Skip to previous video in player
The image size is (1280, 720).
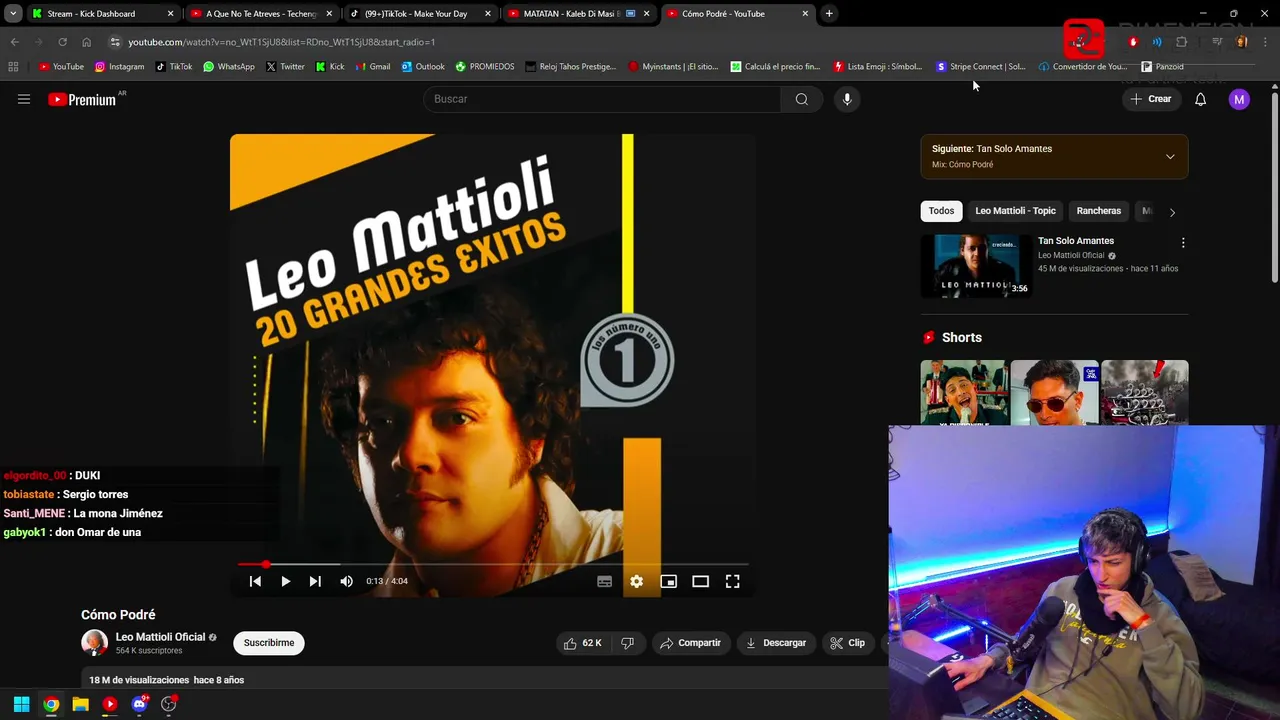point(255,581)
